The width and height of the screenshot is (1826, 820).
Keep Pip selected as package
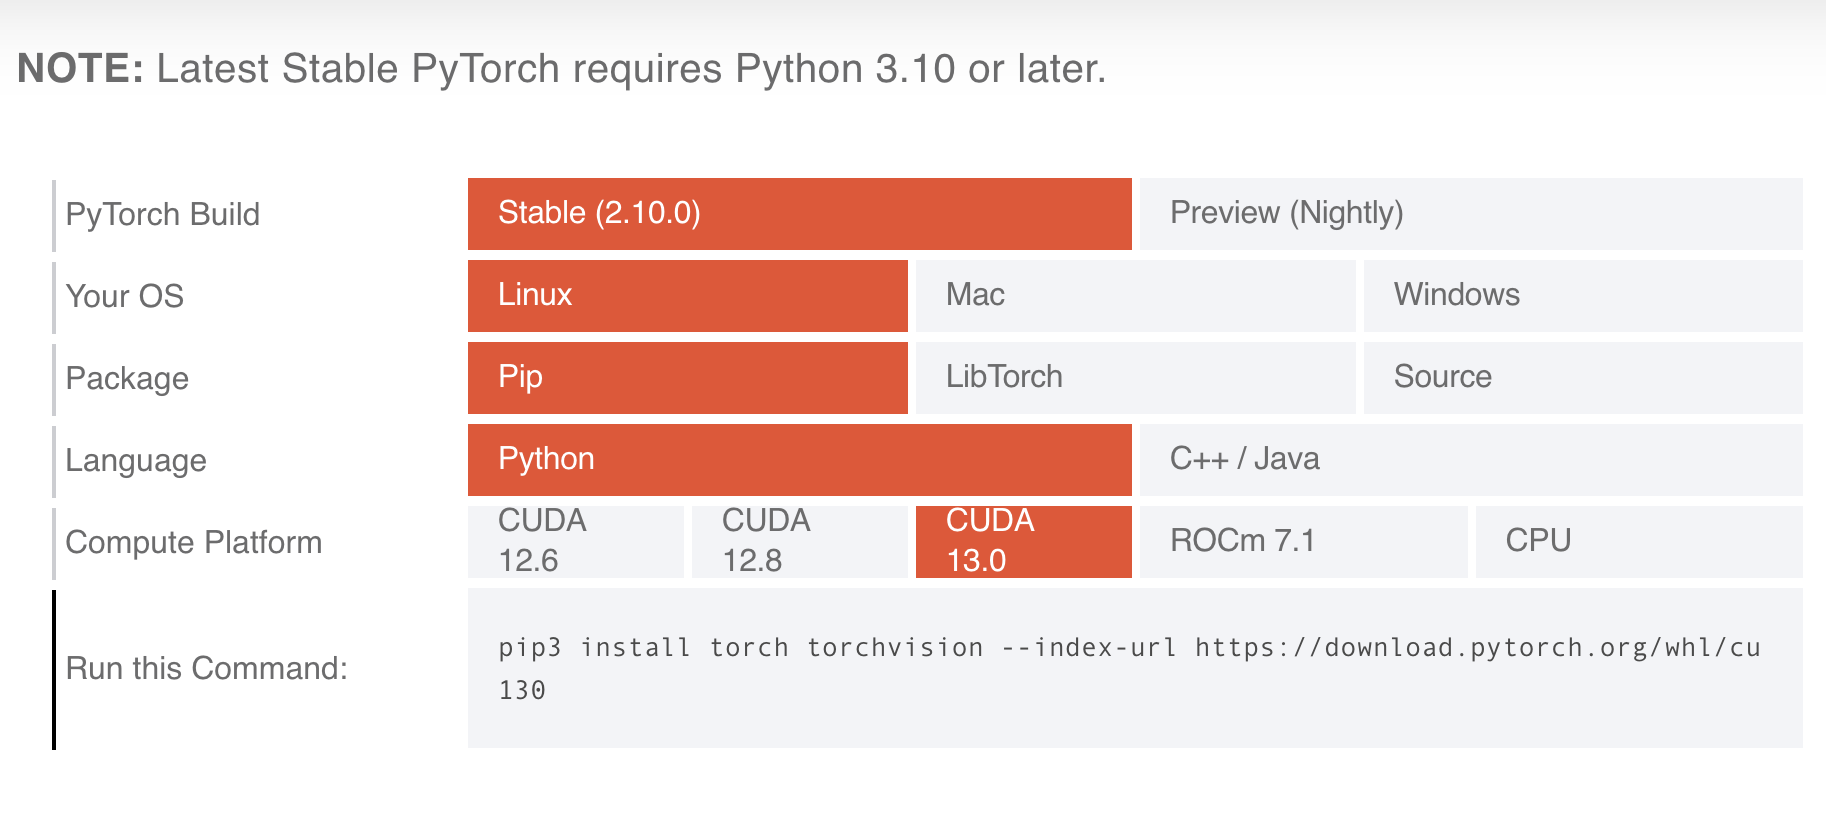pyautogui.click(x=519, y=377)
